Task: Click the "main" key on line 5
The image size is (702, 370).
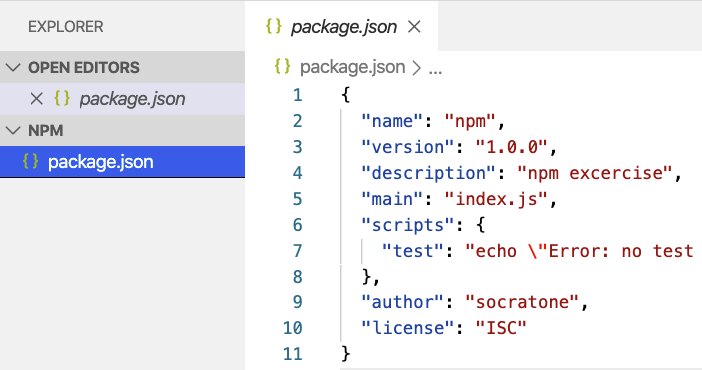Action: [392, 199]
